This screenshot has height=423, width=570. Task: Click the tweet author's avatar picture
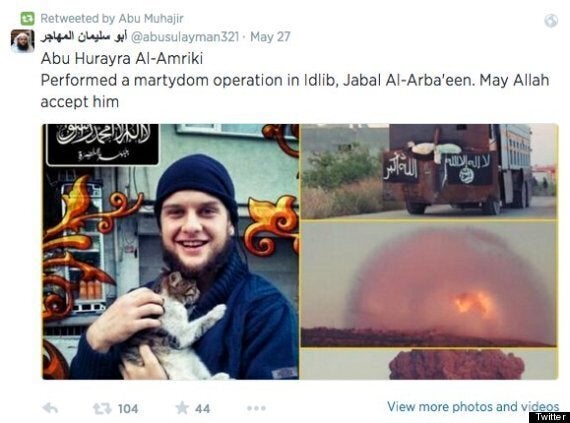(x=23, y=41)
